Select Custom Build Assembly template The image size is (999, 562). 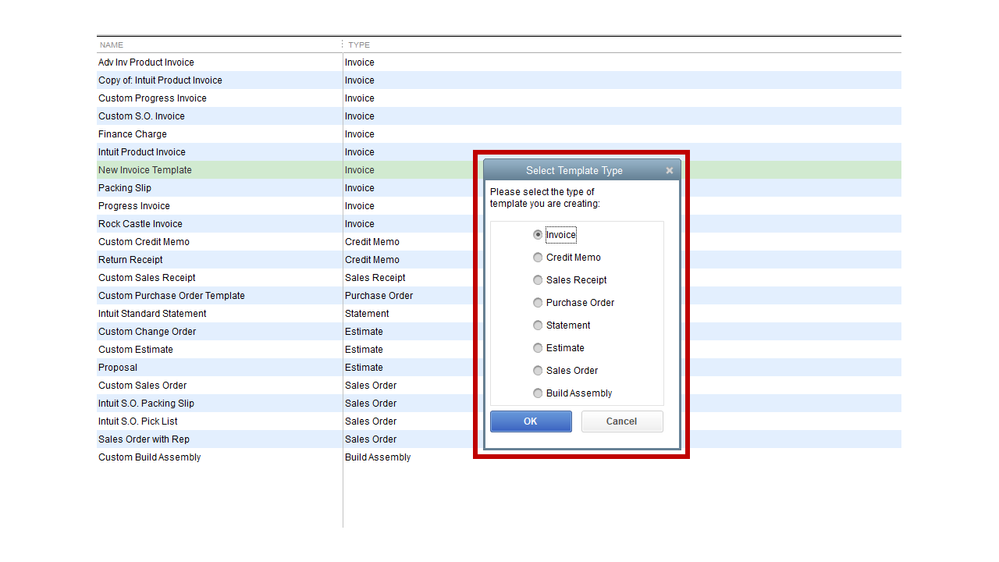[x=149, y=457]
